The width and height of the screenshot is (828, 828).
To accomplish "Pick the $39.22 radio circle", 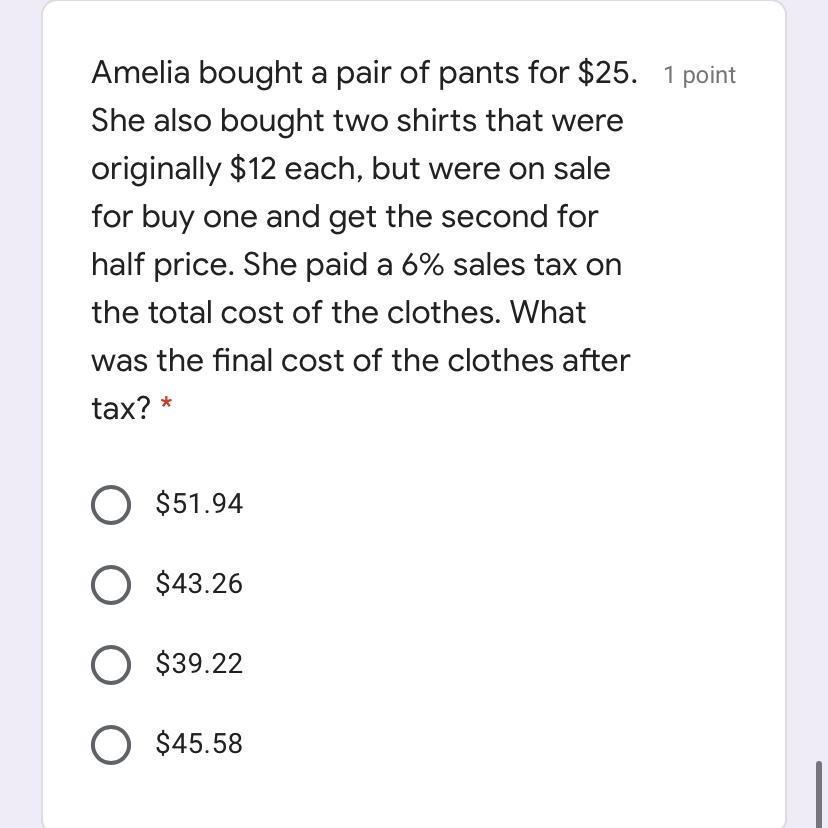I will coord(110,665).
